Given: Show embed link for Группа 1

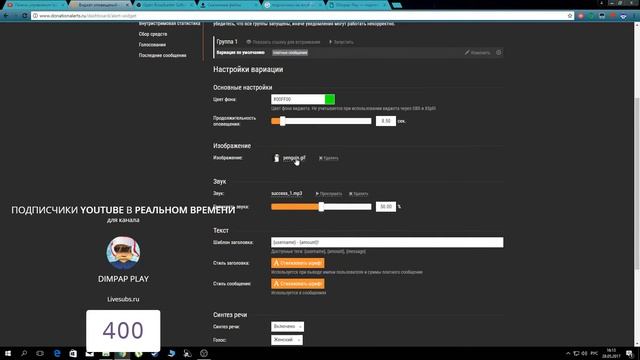Looking at the screenshot, I should tap(283, 42).
